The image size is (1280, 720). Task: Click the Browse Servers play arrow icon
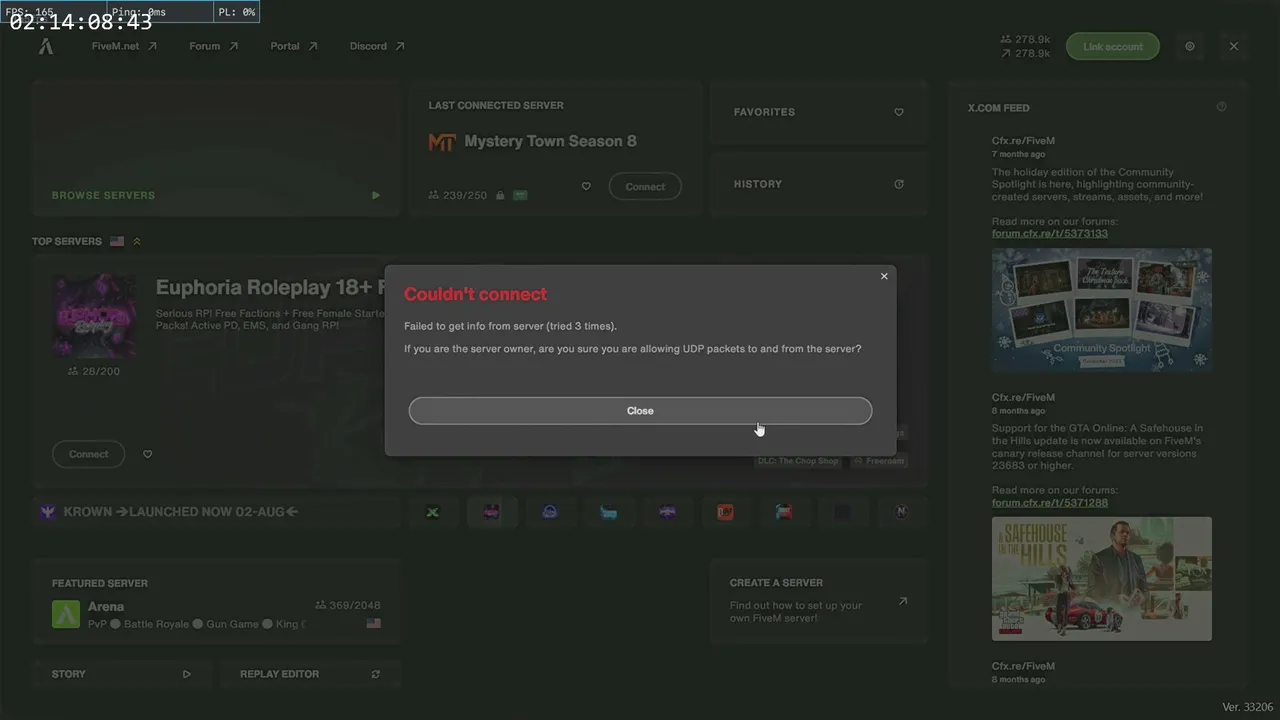coord(376,196)
